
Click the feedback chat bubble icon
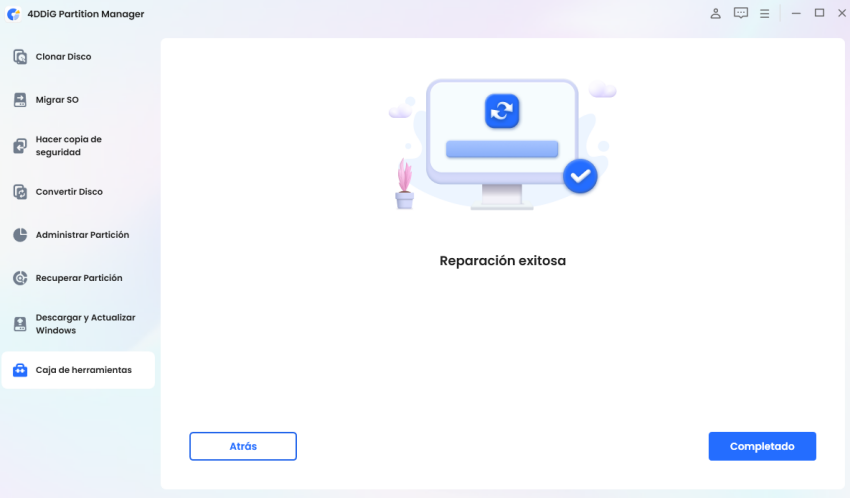pyautogui.click(x=740, y=14)
